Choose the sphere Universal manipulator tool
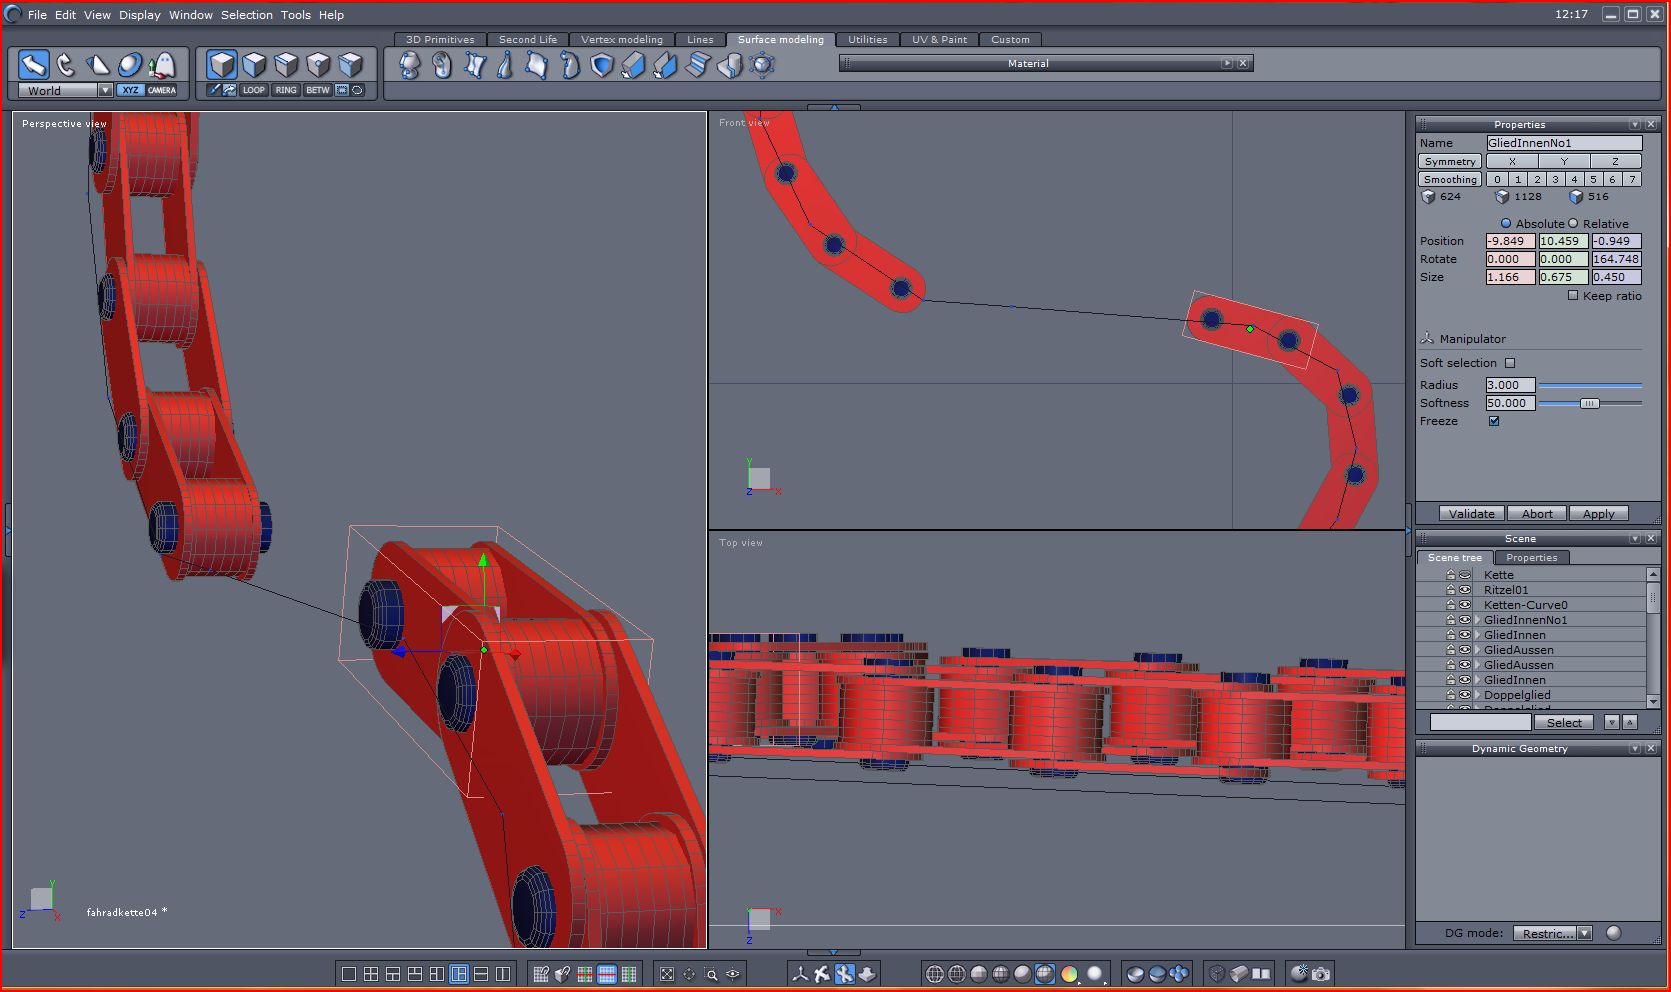The width and height of the screenshot is (1671, 992). pyautogui.click(x=130, y=65)
